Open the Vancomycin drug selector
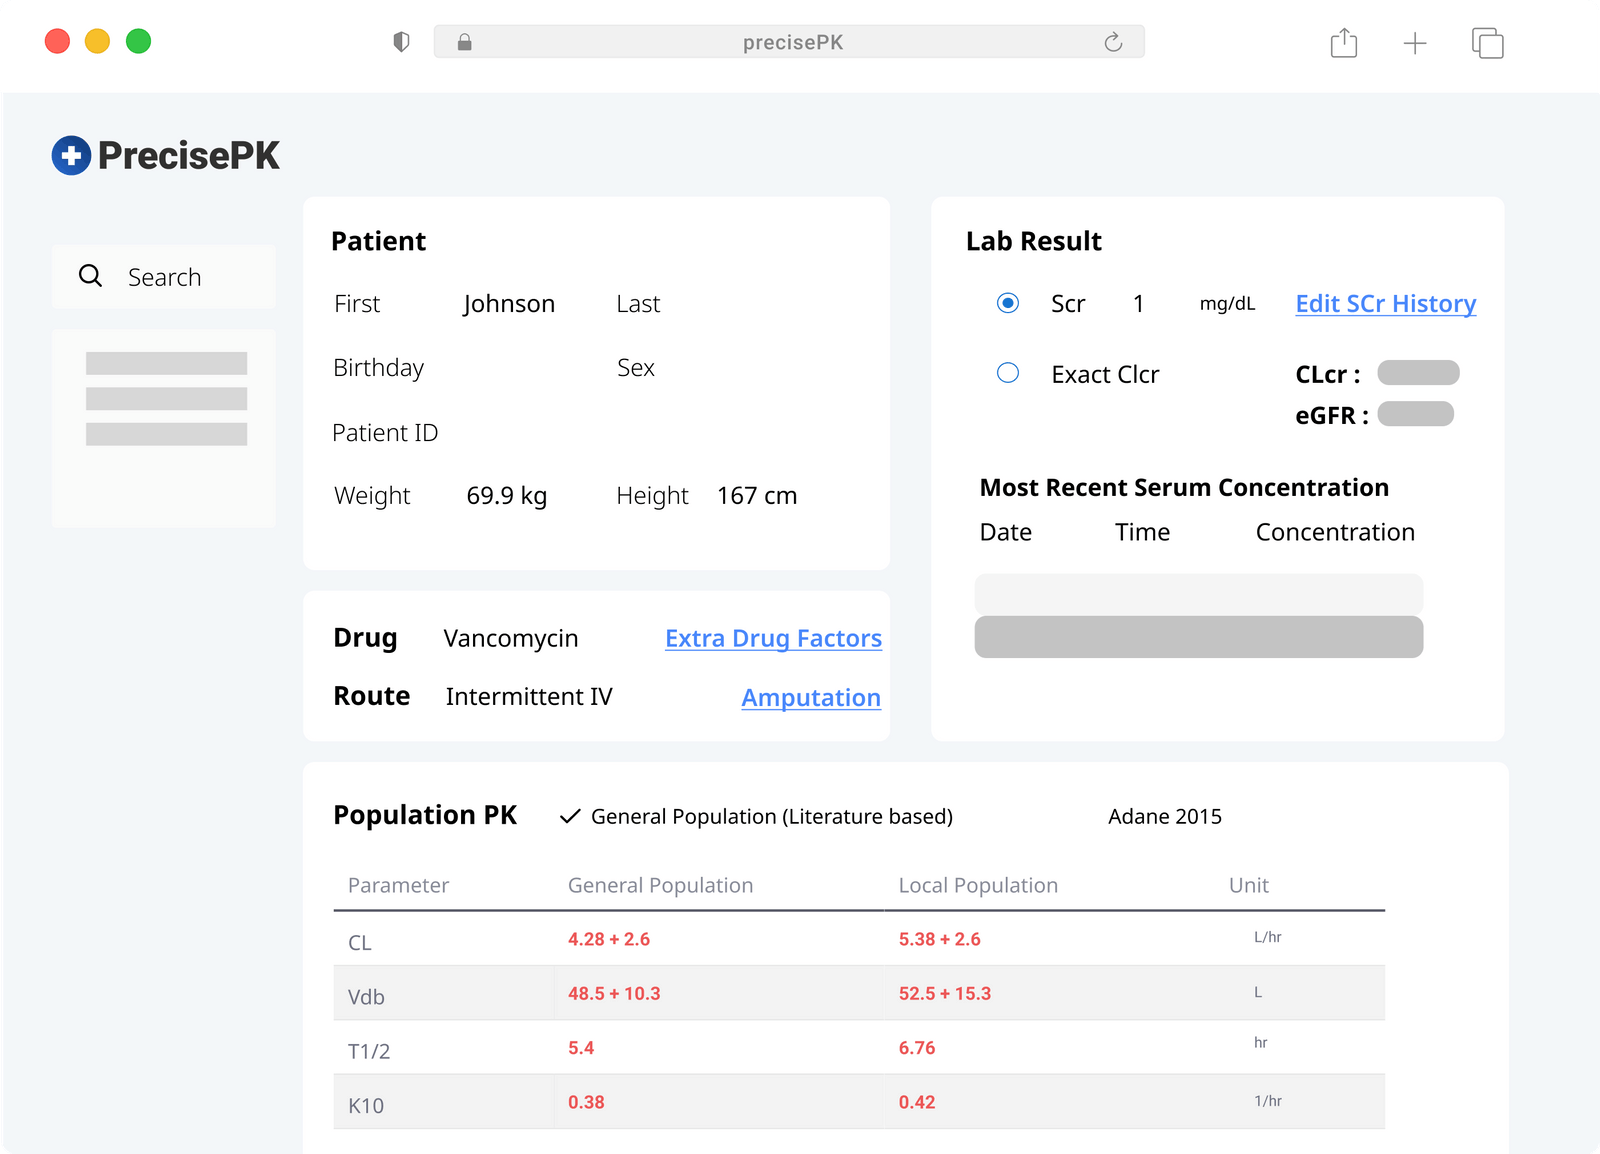The width and height of the screenshot is (1600, 1154). coord(511,638)
